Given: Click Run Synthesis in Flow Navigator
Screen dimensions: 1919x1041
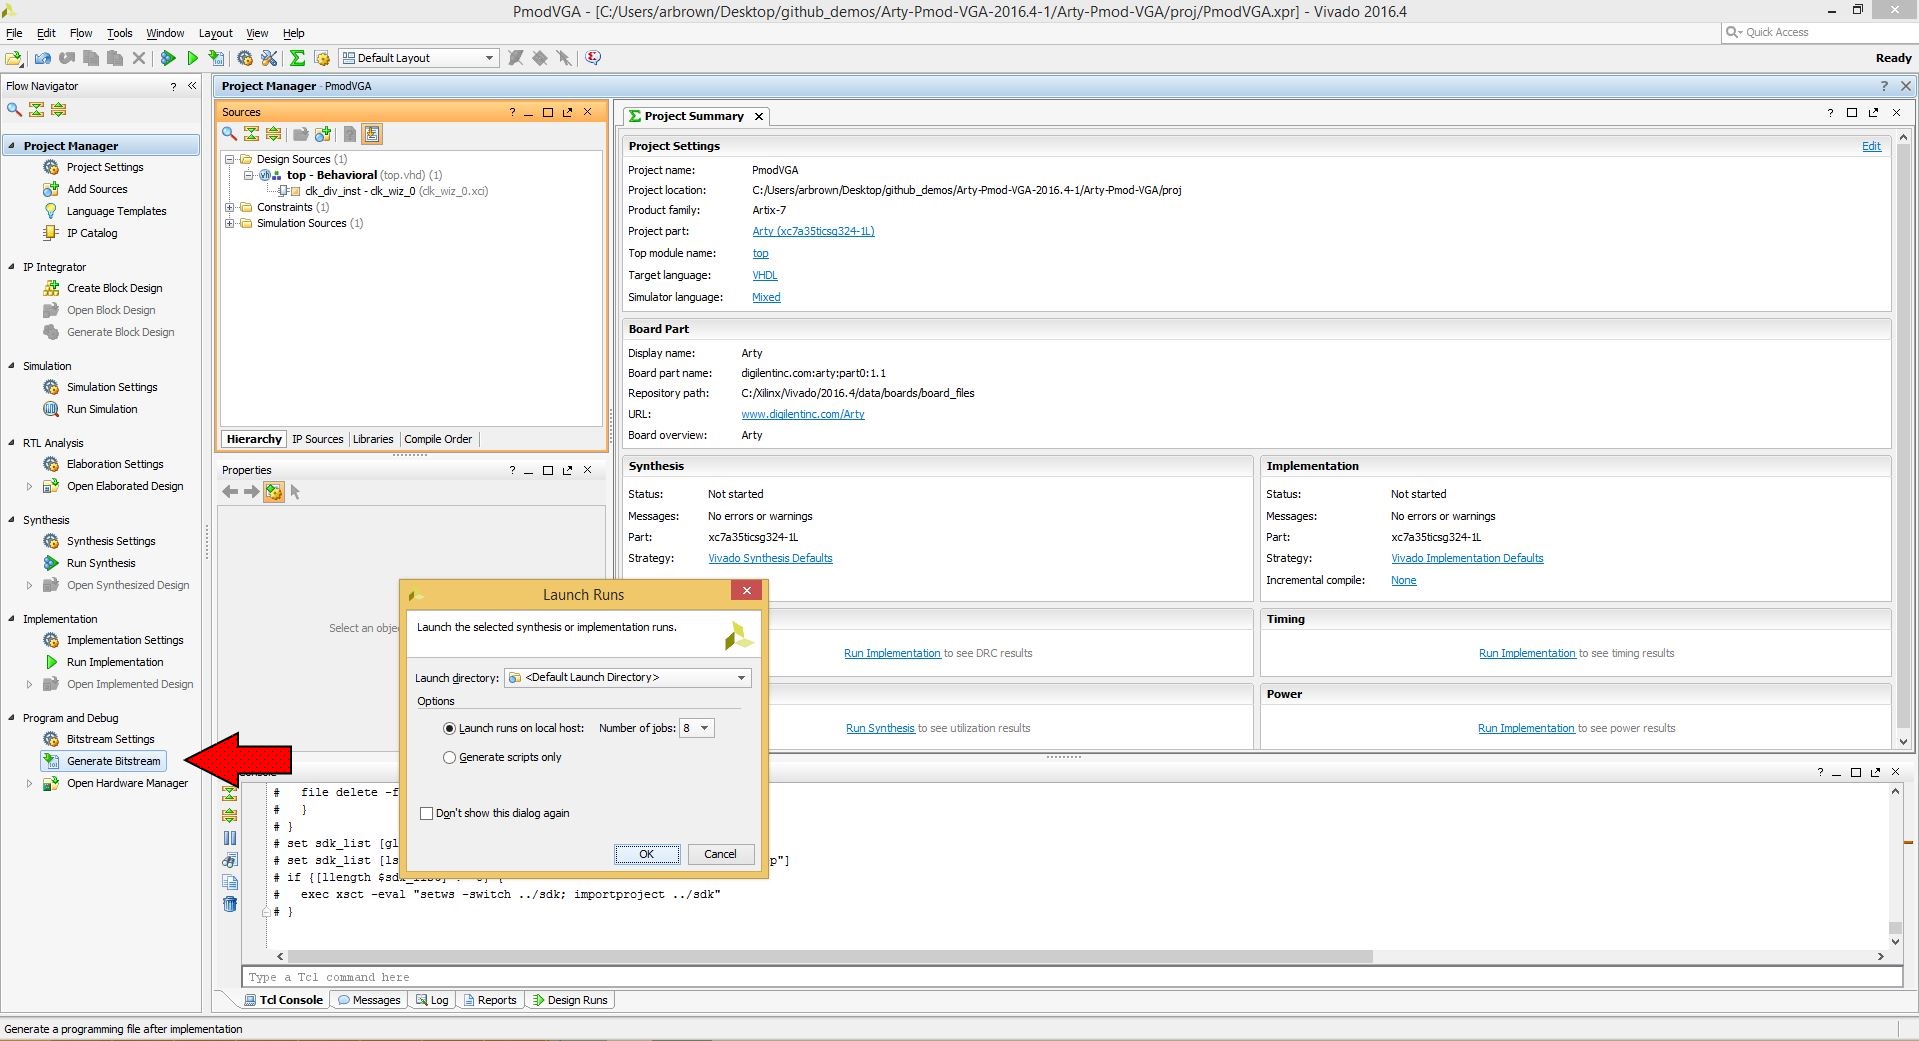Looking at the screenshot, I should [101, 563].
